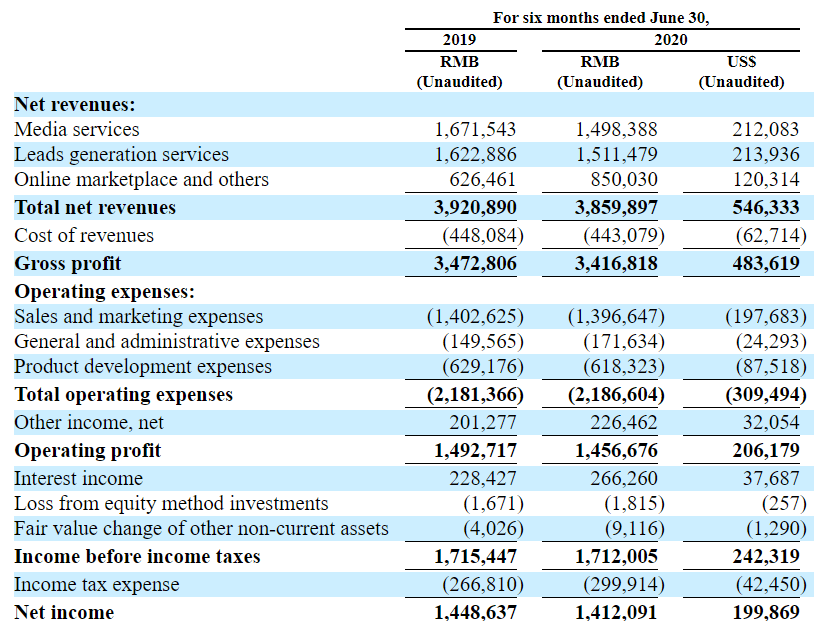Click Sales and marketing 2019 value (1,402,625)
This screenshot has width=819, height=621.
point(475,317)
